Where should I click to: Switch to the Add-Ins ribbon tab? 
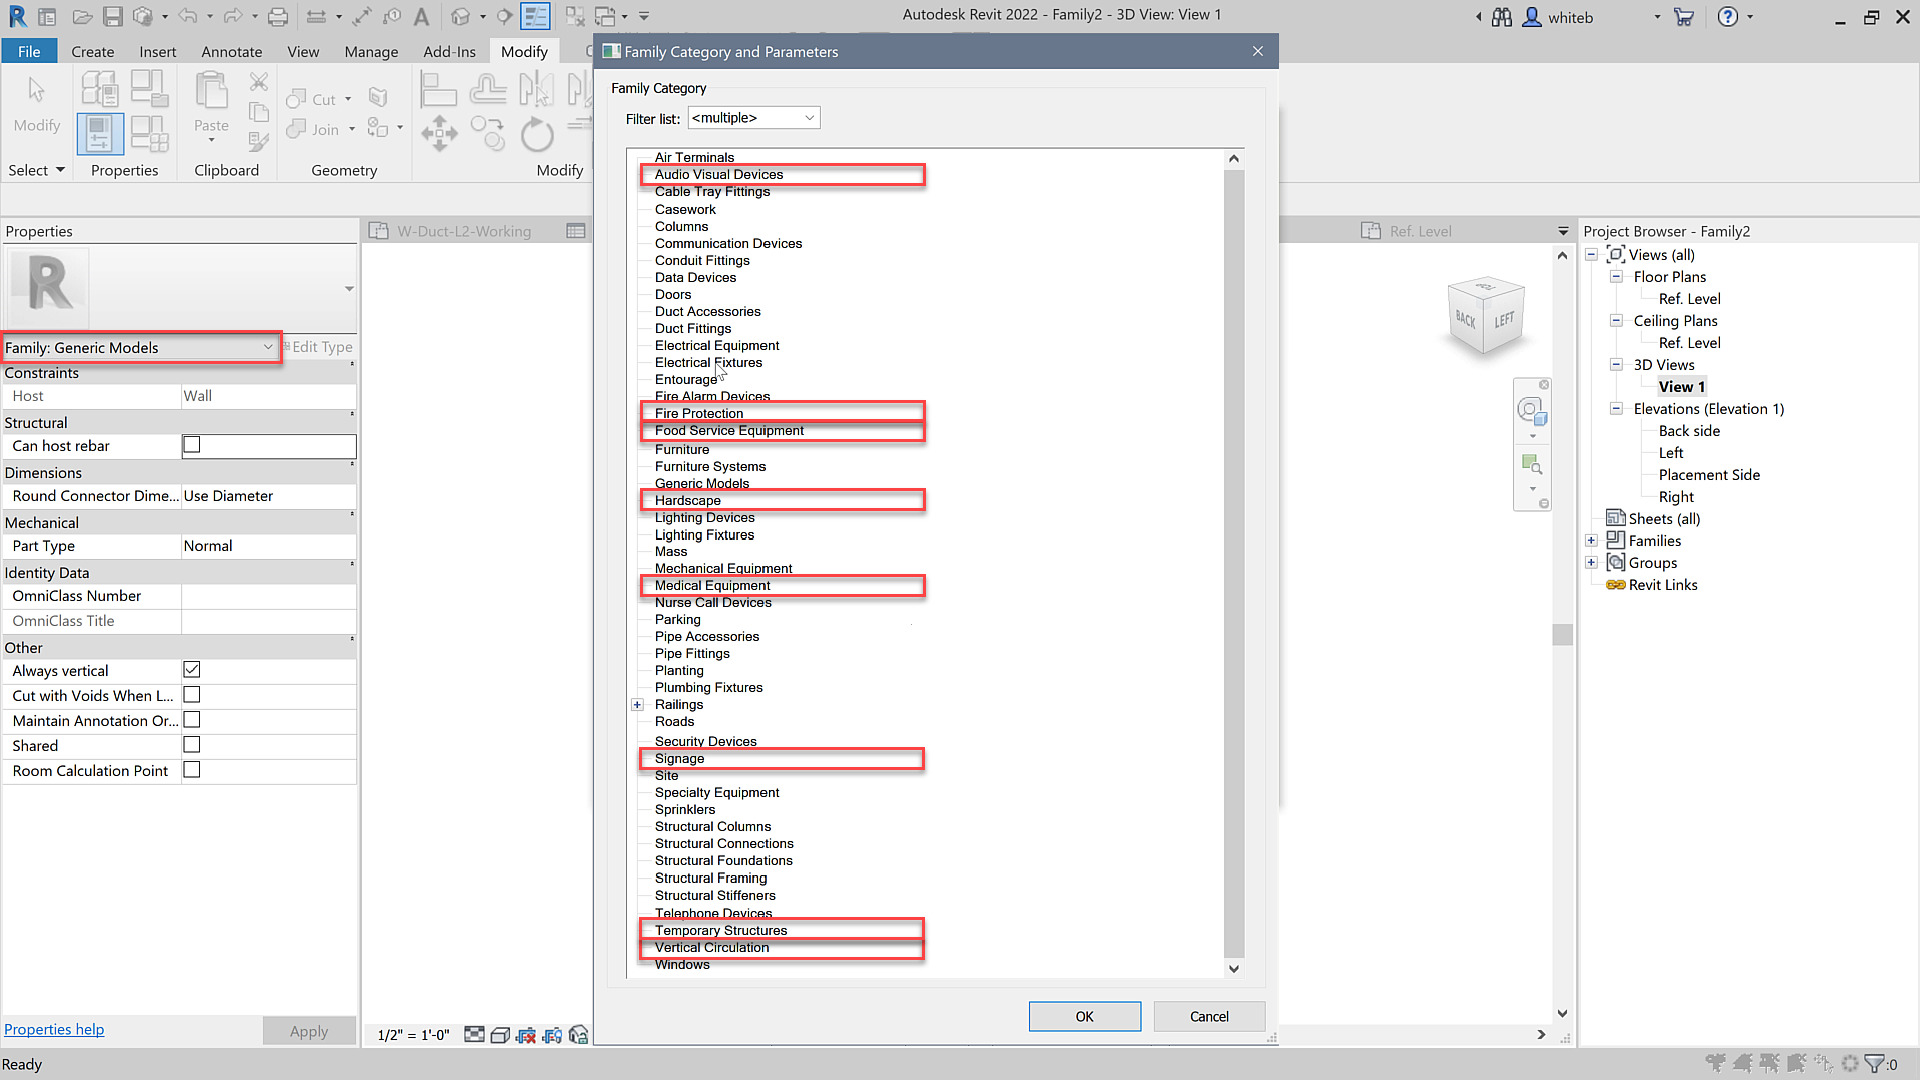tap(449, 51)
